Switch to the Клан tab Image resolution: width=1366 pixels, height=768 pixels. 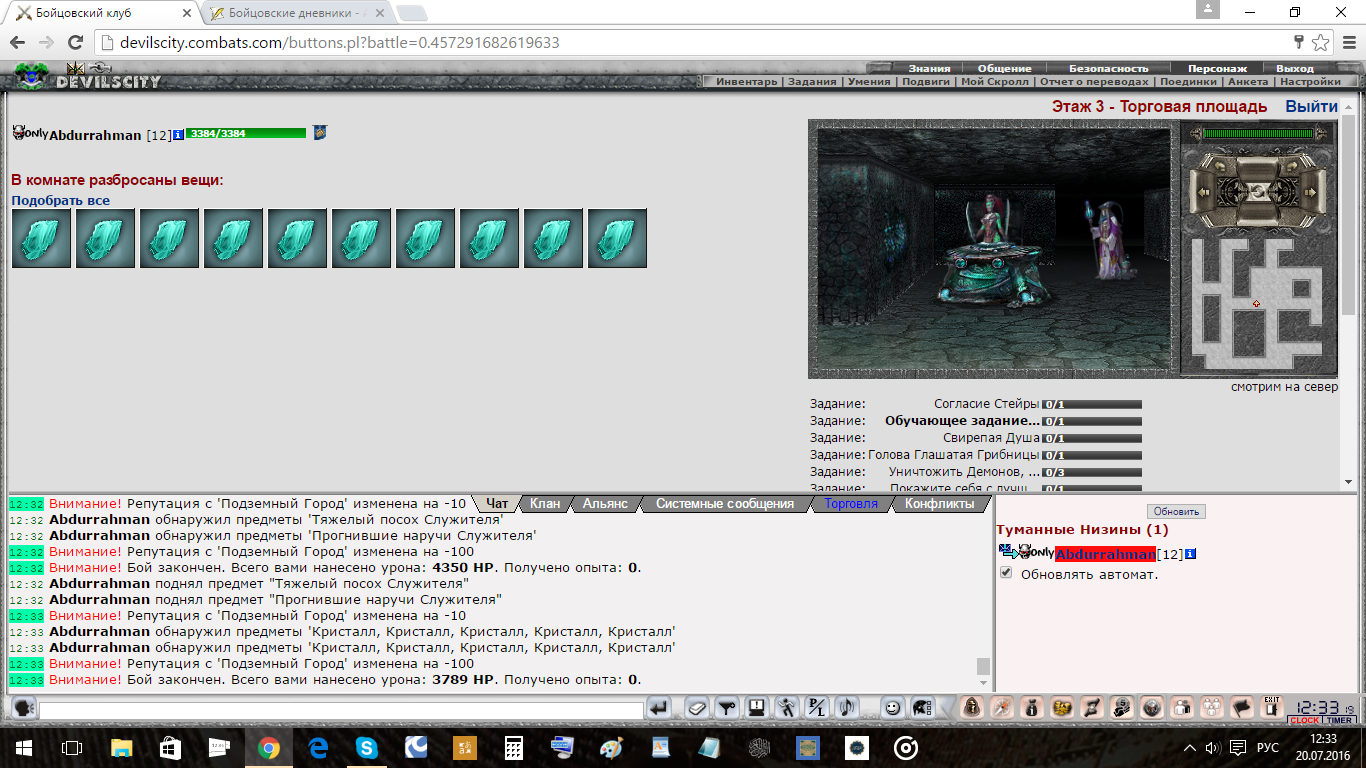pyautogui.click(x=545, y=504)
